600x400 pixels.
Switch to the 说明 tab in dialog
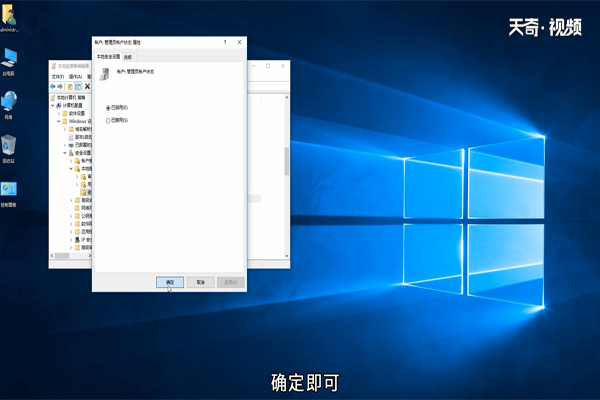coord(128,57)
